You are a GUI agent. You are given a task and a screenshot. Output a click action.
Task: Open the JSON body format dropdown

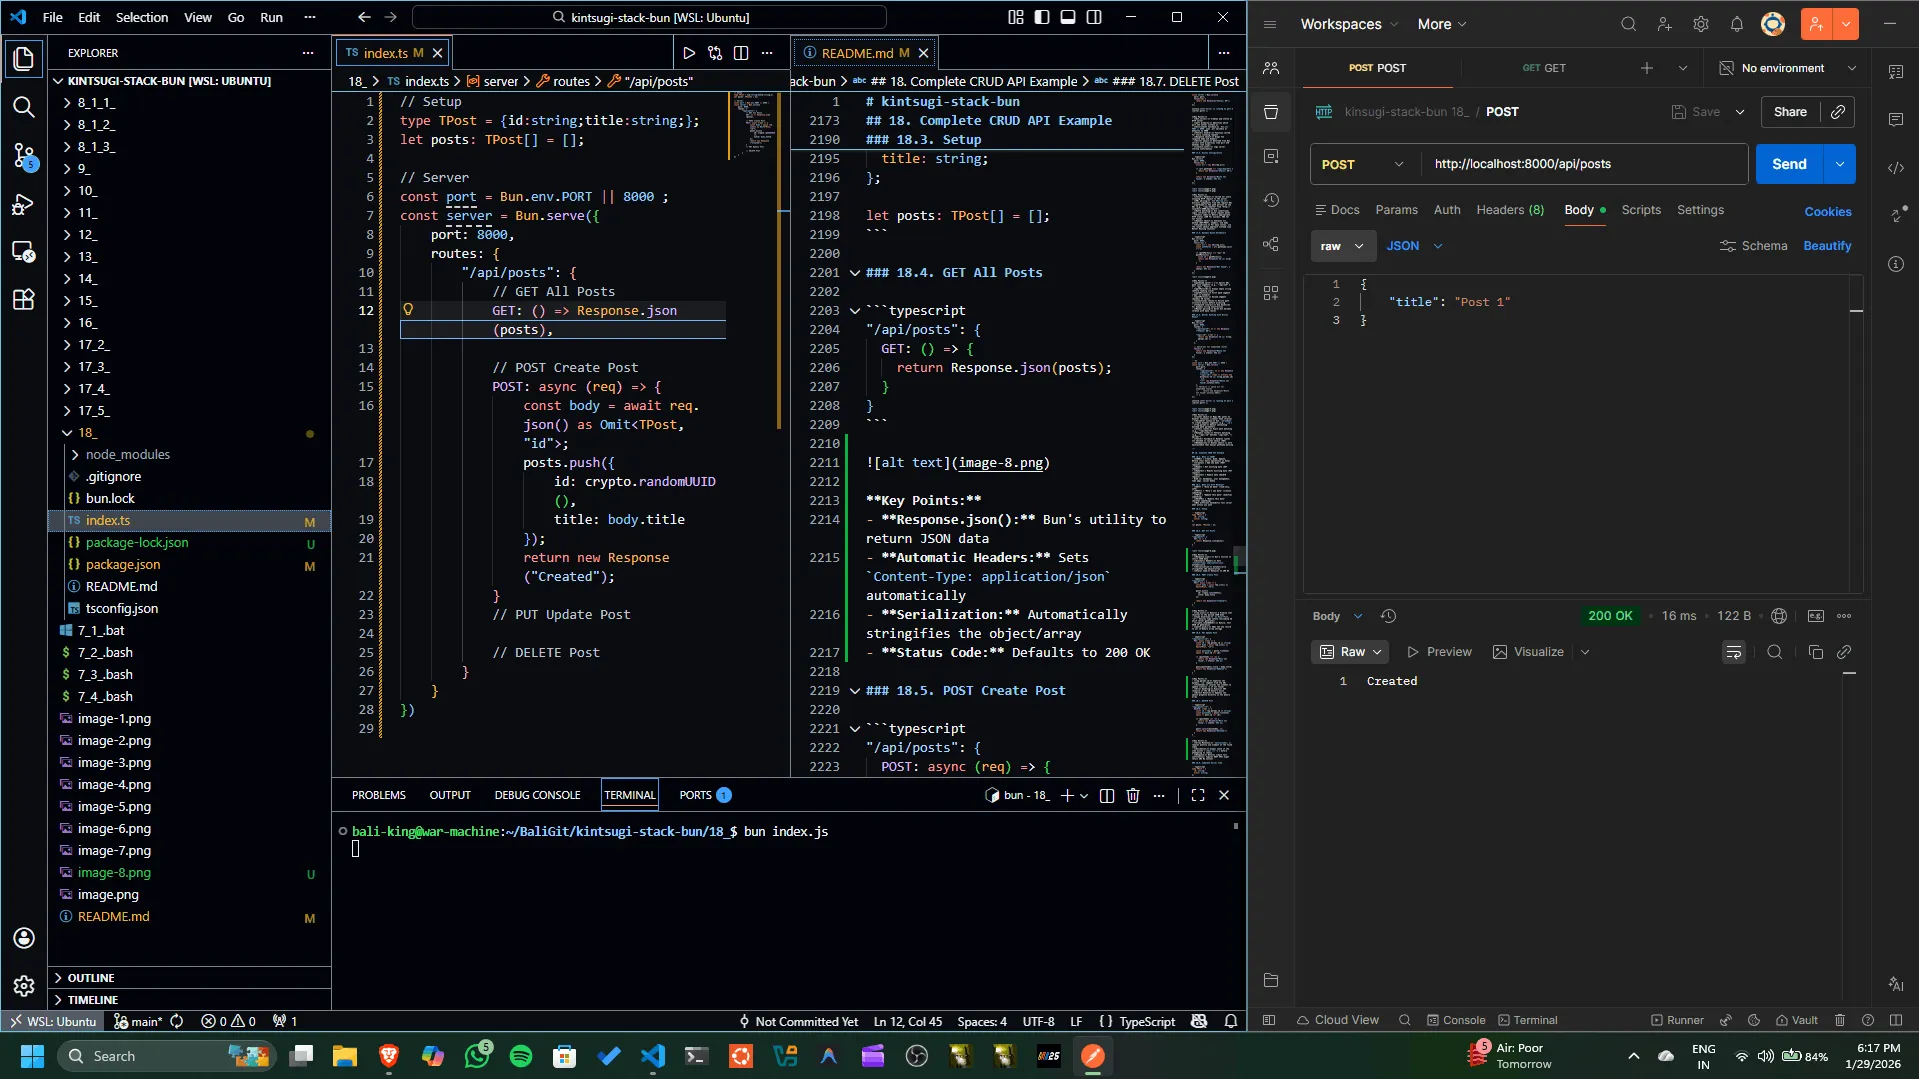pyautogui.click(x=1414, y=246)
